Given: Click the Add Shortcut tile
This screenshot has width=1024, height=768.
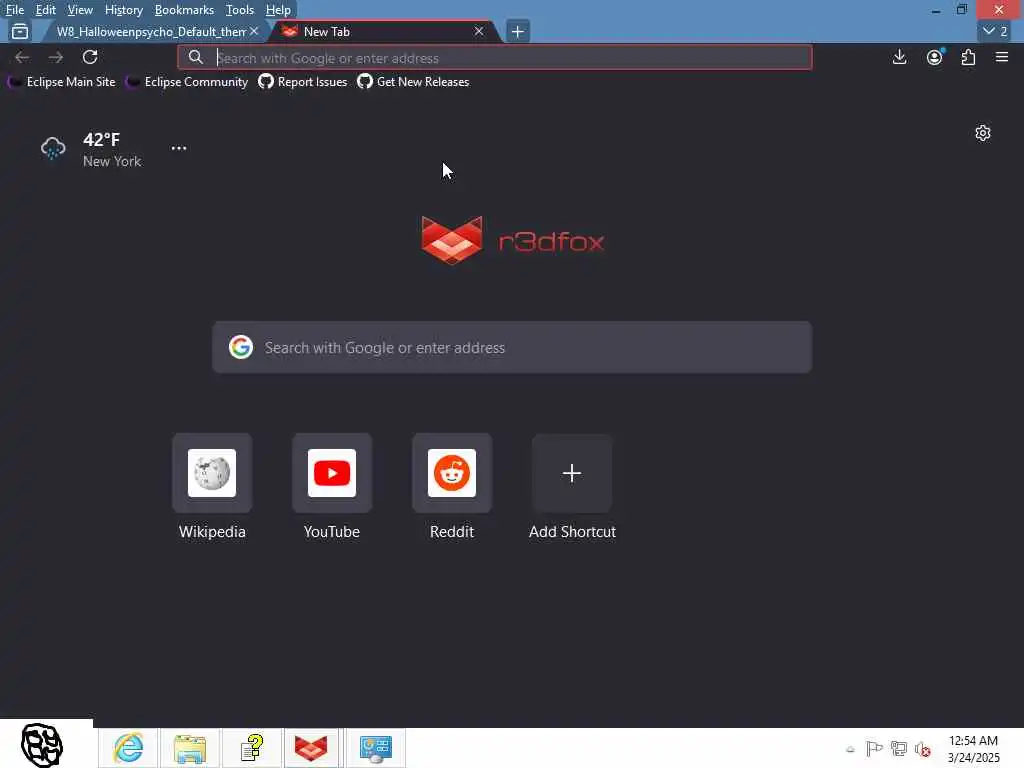Looking at the screenshot, I should (572, 487).
